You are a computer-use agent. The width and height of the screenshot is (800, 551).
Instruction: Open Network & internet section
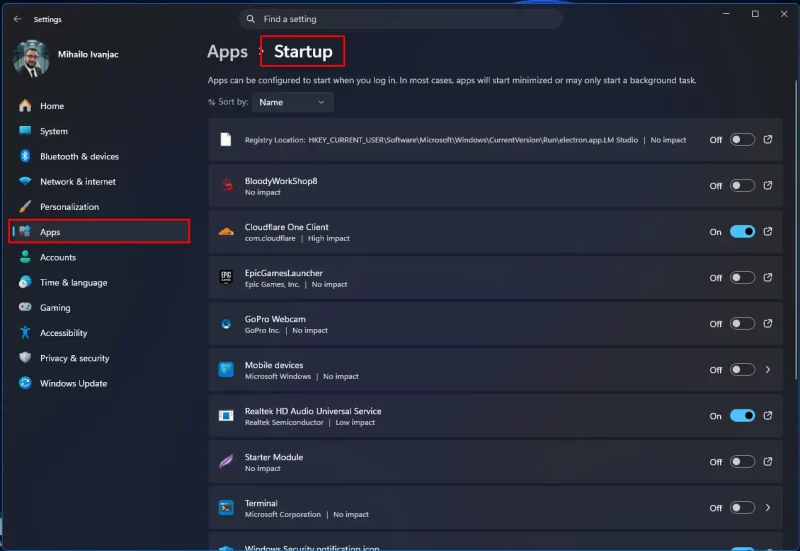tap(99, 181)
